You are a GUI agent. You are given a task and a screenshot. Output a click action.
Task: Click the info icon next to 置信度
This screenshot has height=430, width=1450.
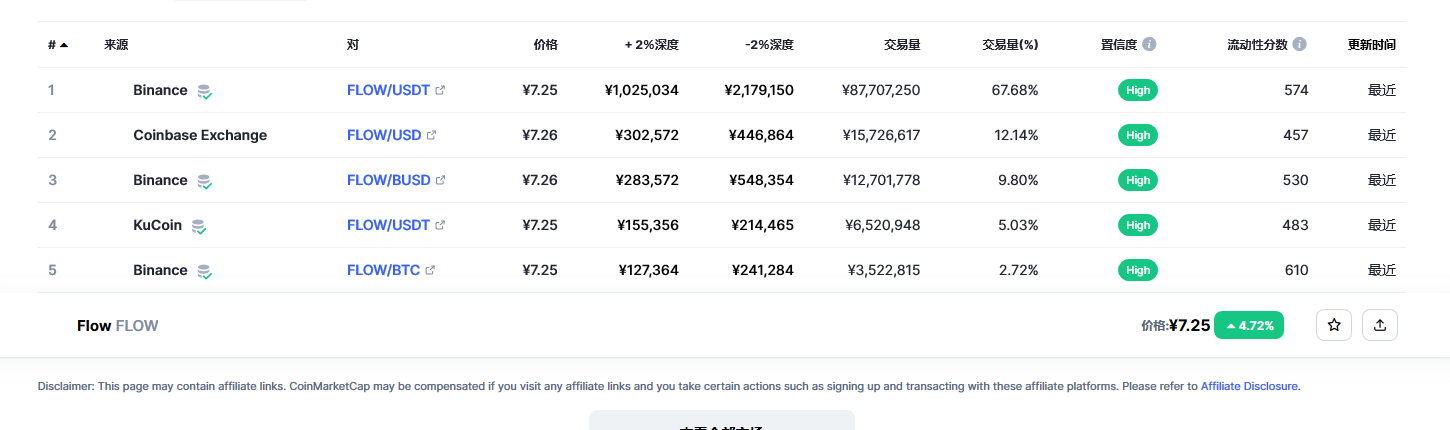click(1149, 45)
